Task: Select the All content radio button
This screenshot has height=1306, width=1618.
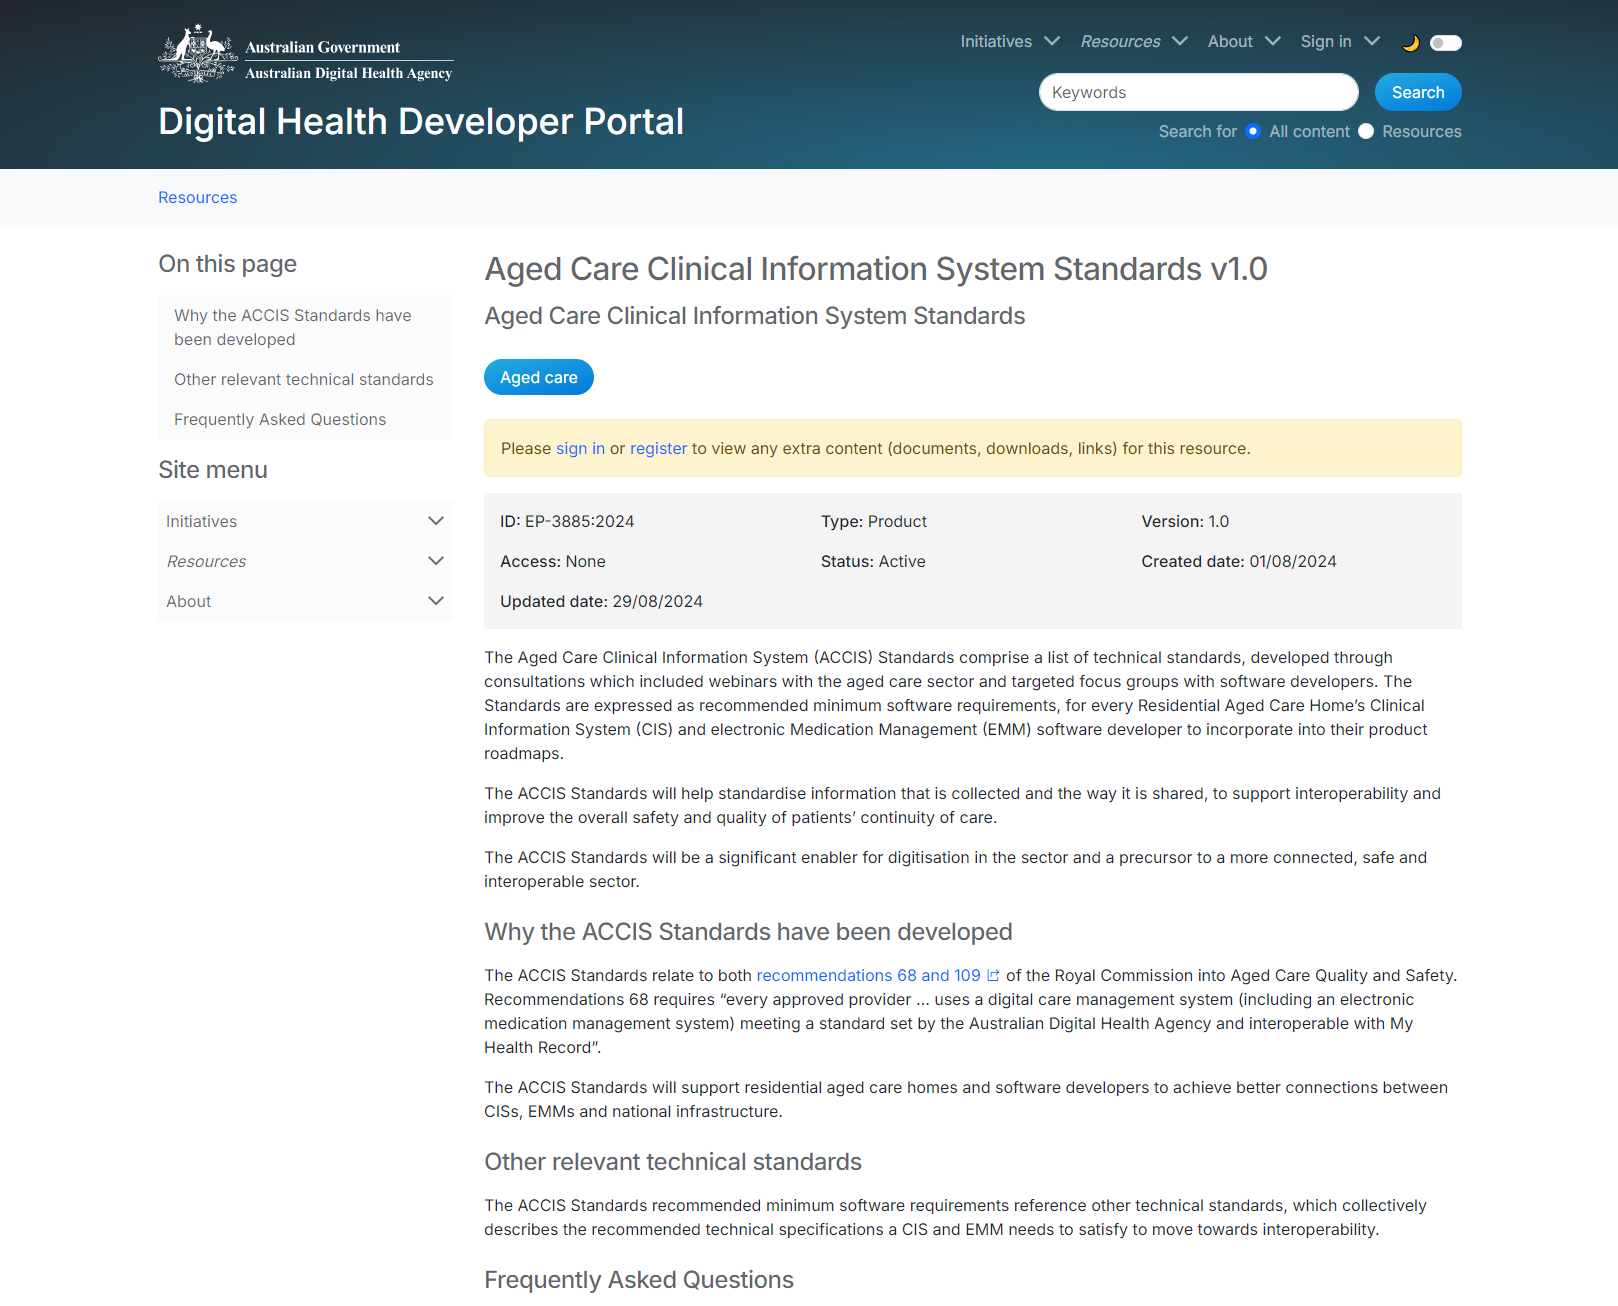Action: click(1253, 132)
